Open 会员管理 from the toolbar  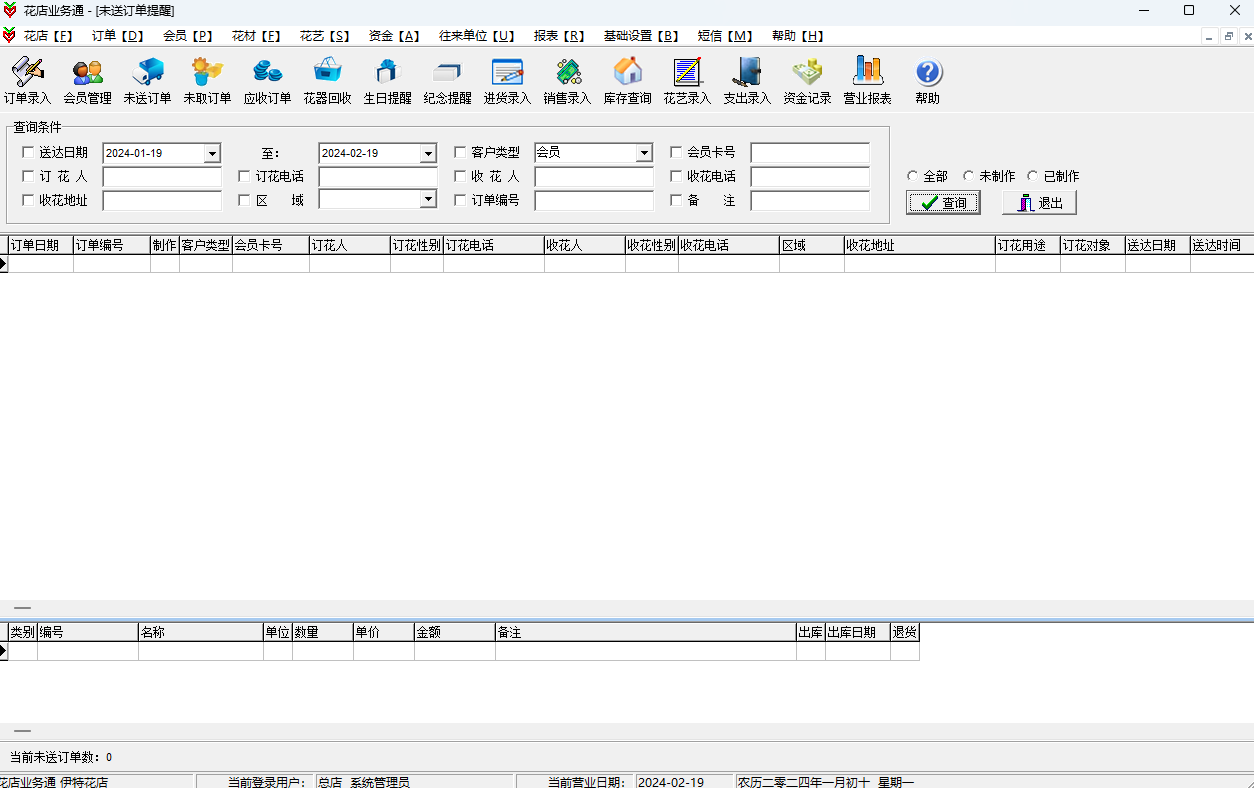click(x=87, y=72)
